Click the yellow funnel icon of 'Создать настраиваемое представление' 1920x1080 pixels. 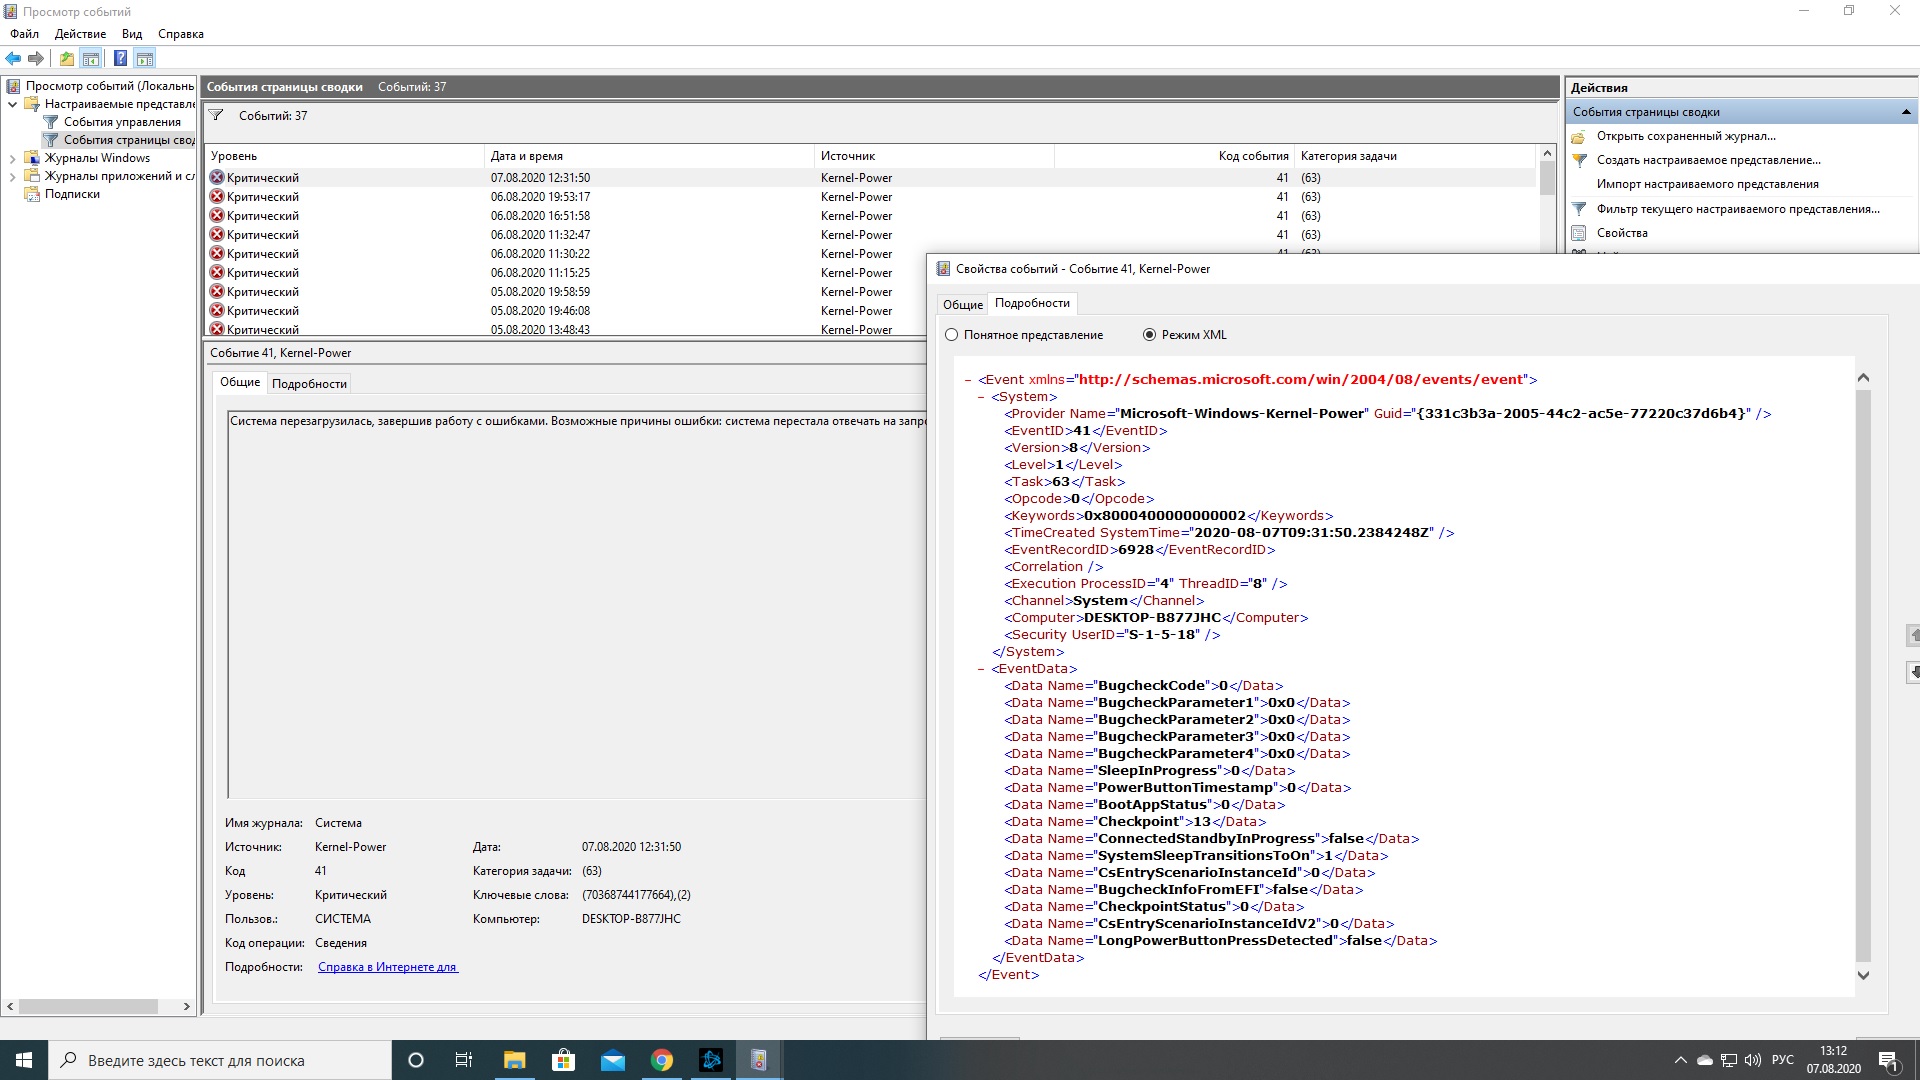[x=1579, y=160]
